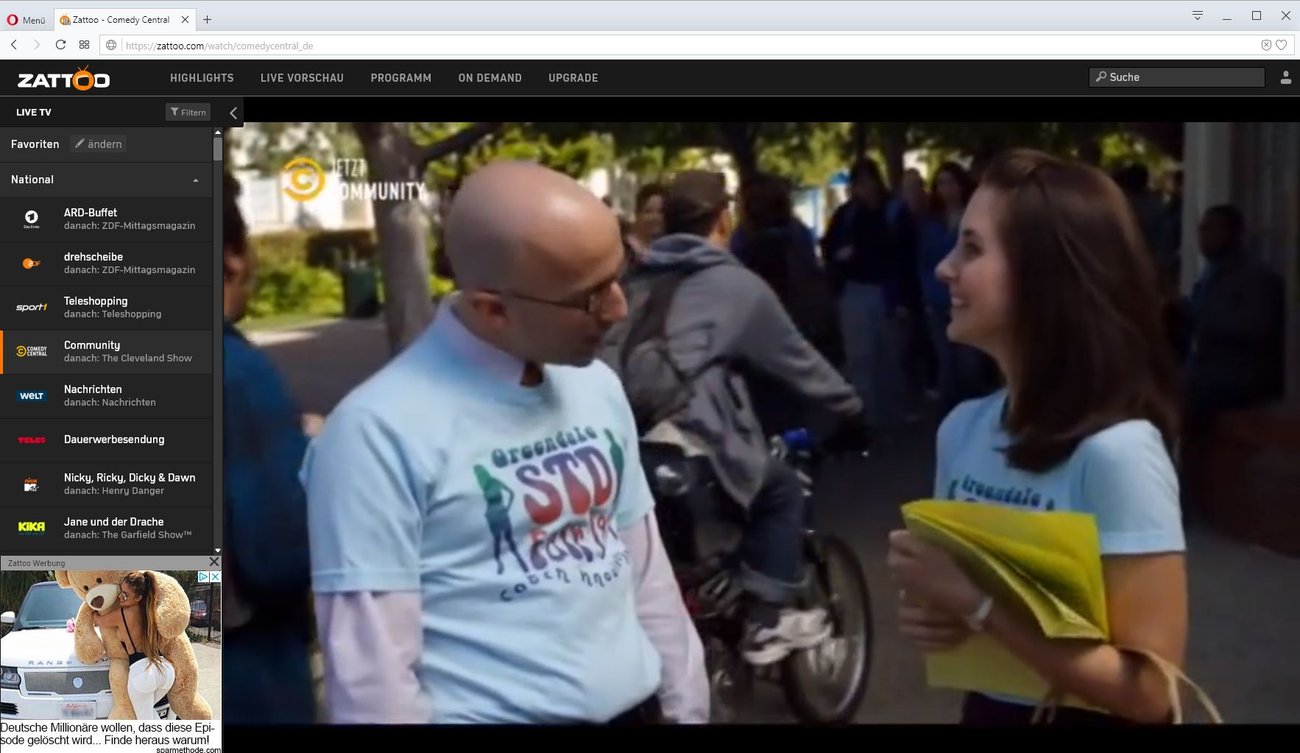This screenshot has height=753, width=1300.
Task: Go to the PROGRAMM section
Action: click(x=400, y=78)
